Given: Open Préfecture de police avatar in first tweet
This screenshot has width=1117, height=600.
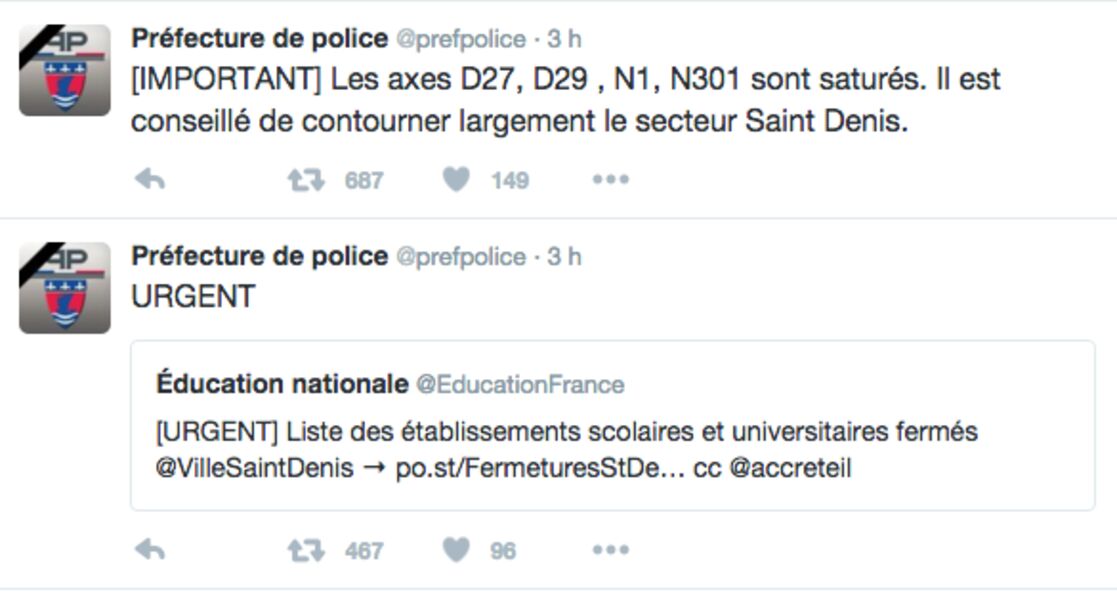Looking at the screenshot, I should pyautogui.click(x=65, y=70).
